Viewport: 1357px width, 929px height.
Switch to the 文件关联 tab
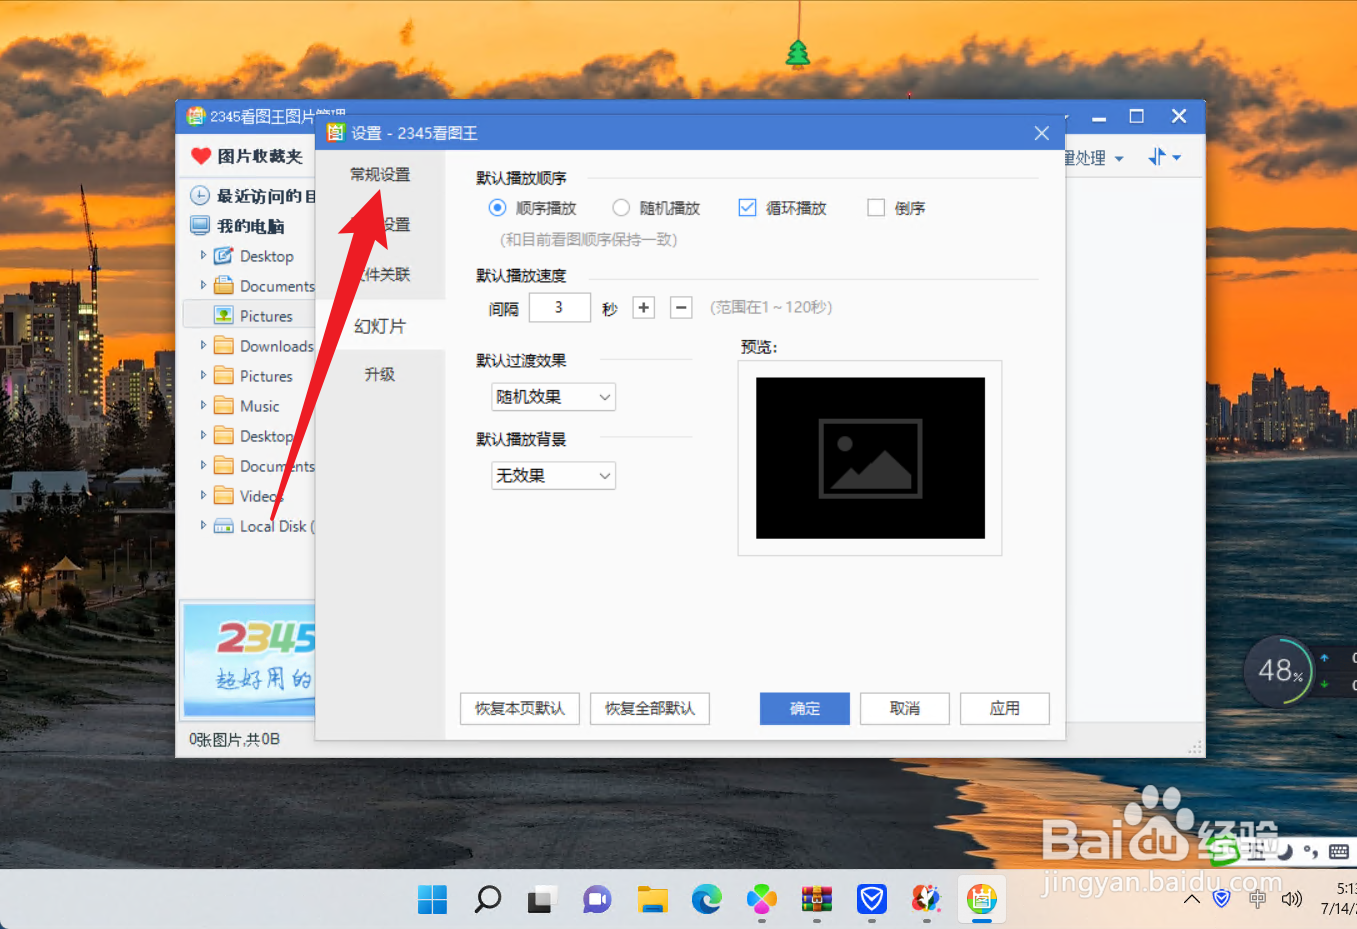(x=380, y=274)
